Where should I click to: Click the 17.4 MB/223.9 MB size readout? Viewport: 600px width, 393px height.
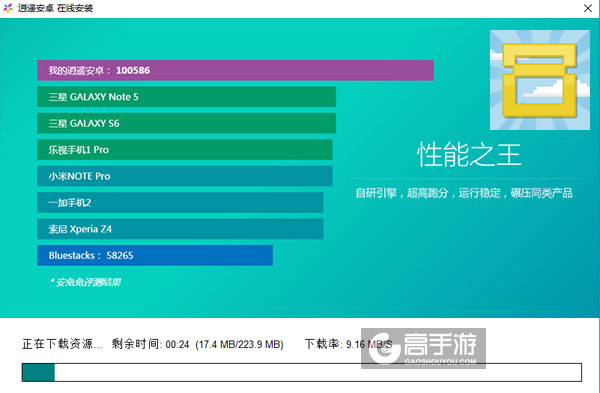click(240, 344)
